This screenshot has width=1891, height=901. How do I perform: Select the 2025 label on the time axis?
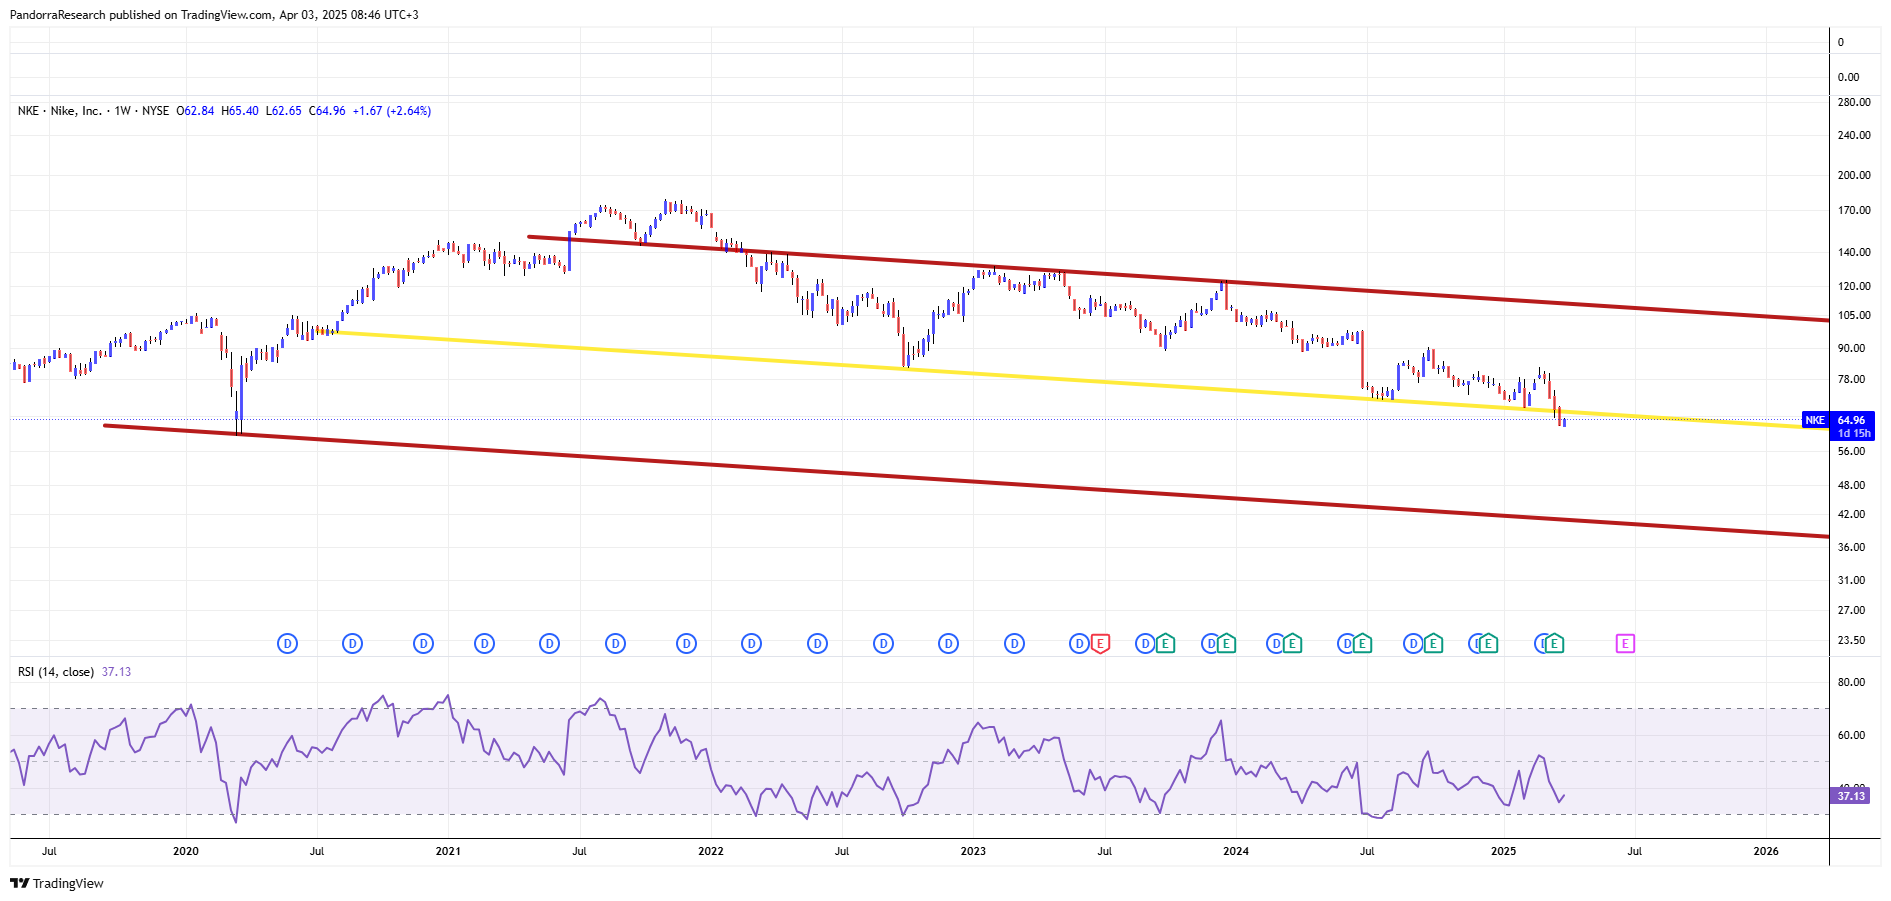[1503, 851]
